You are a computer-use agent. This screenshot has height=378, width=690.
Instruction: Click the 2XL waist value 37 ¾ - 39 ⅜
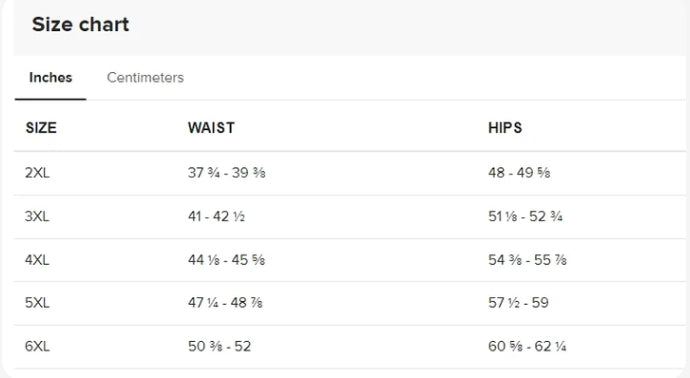coord(227,172)
